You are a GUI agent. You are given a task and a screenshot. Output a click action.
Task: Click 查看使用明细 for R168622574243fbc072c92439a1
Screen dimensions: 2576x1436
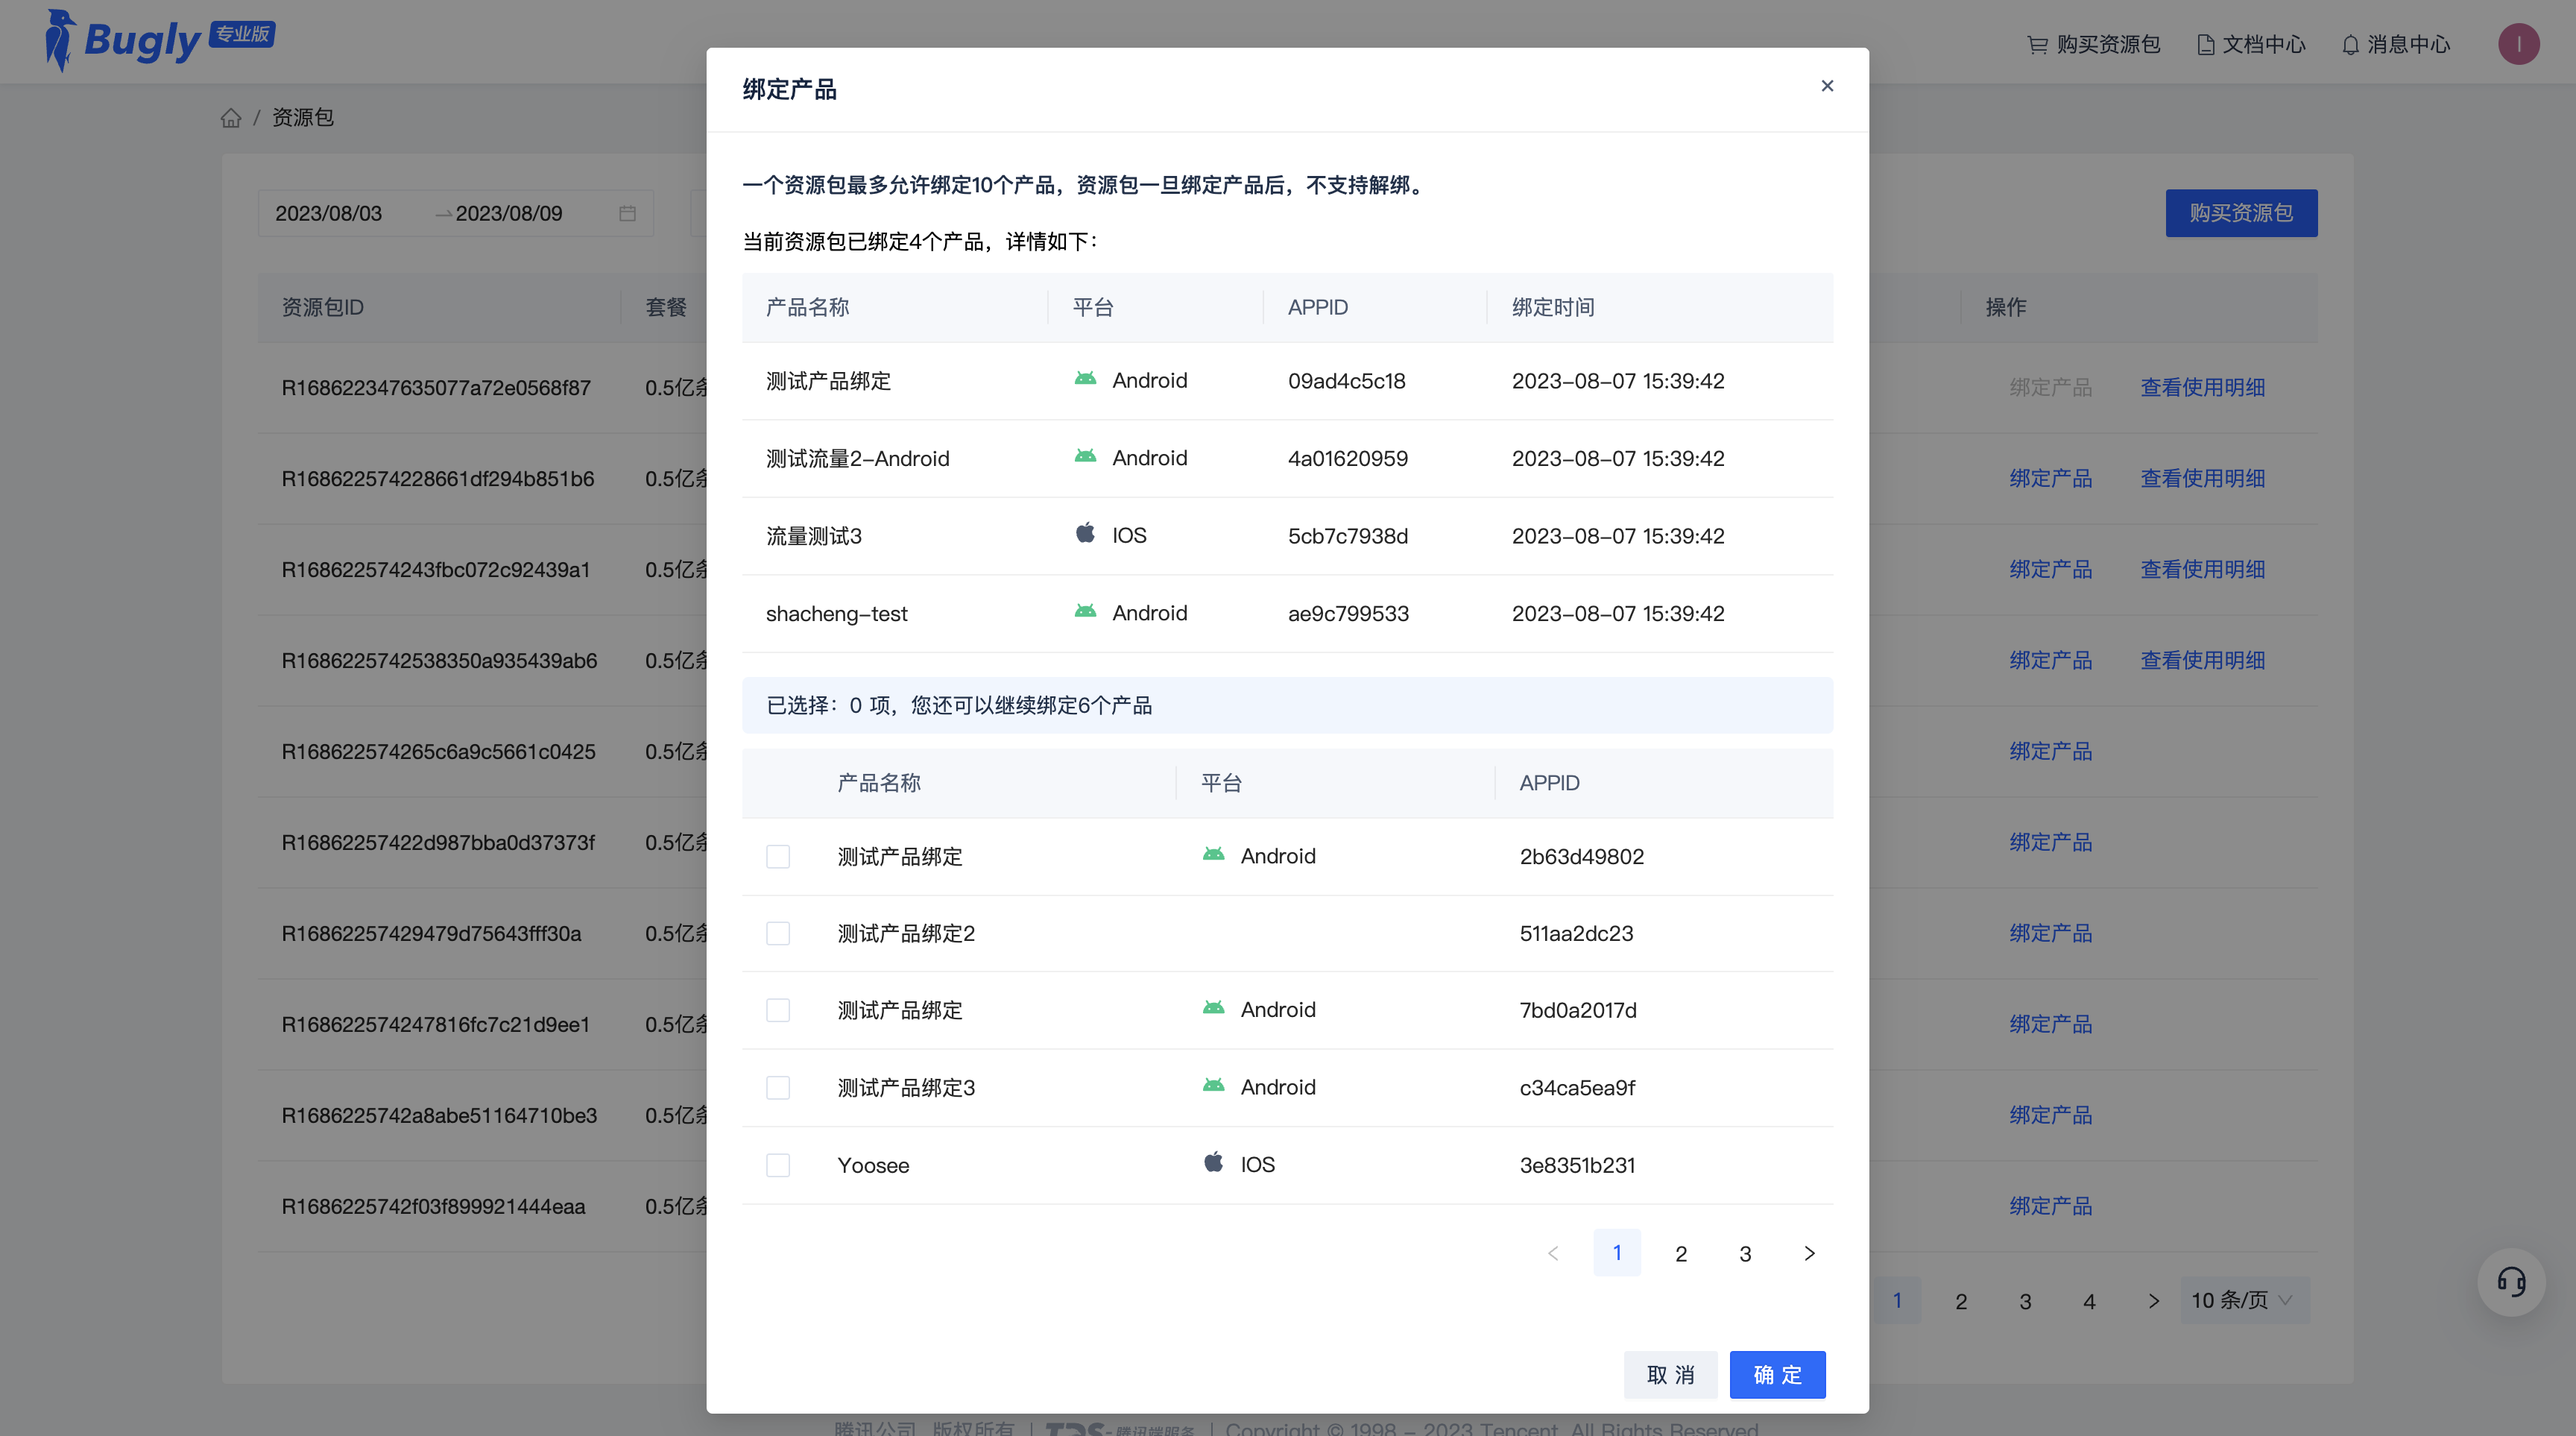(2202, 570)
